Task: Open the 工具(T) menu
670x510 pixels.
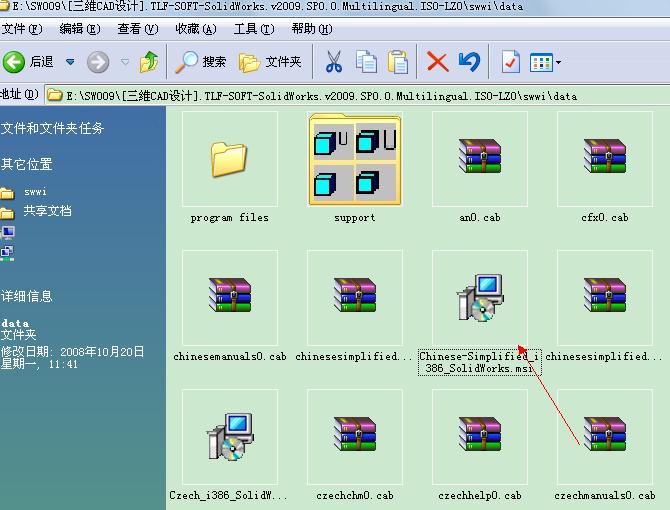Action: tap(254, 29)
